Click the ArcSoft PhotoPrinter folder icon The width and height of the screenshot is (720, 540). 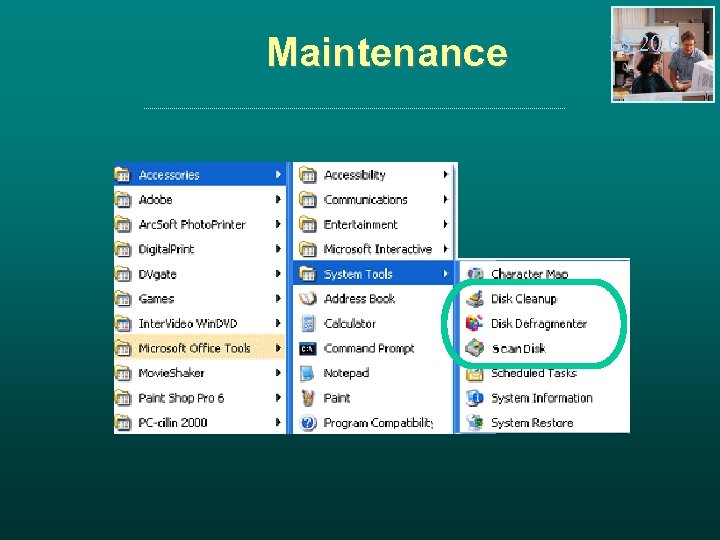(x=123, y=224)
